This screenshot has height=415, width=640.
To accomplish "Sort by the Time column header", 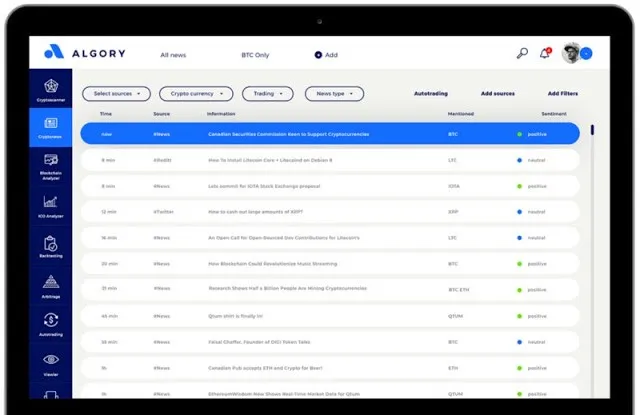I will pos(106,114).
